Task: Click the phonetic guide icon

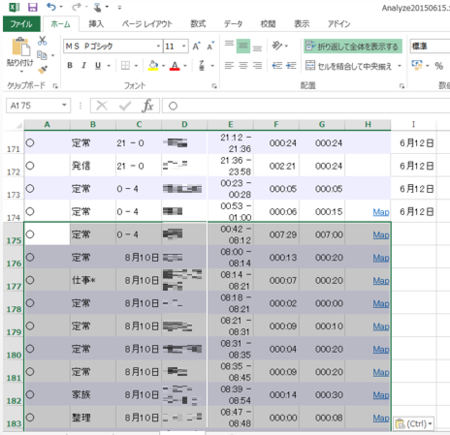Action: [202, 66]
